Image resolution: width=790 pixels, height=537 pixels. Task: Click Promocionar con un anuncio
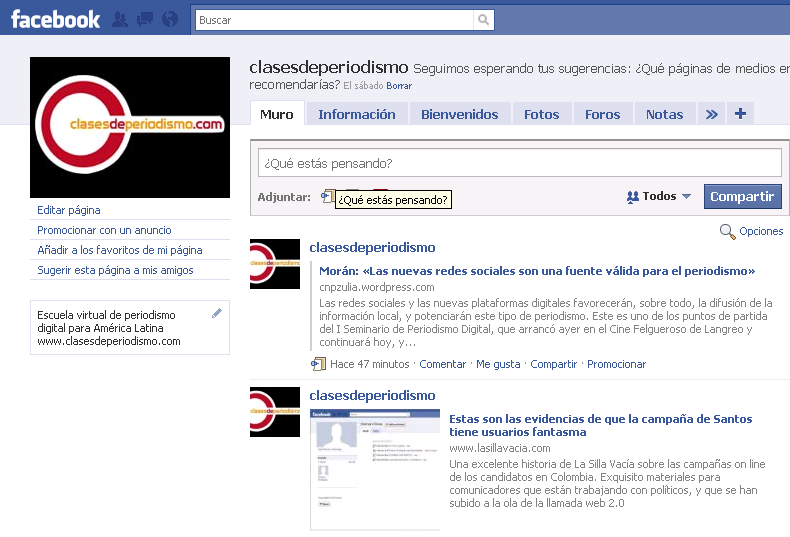pyautogui.click(x=104, y=230)
